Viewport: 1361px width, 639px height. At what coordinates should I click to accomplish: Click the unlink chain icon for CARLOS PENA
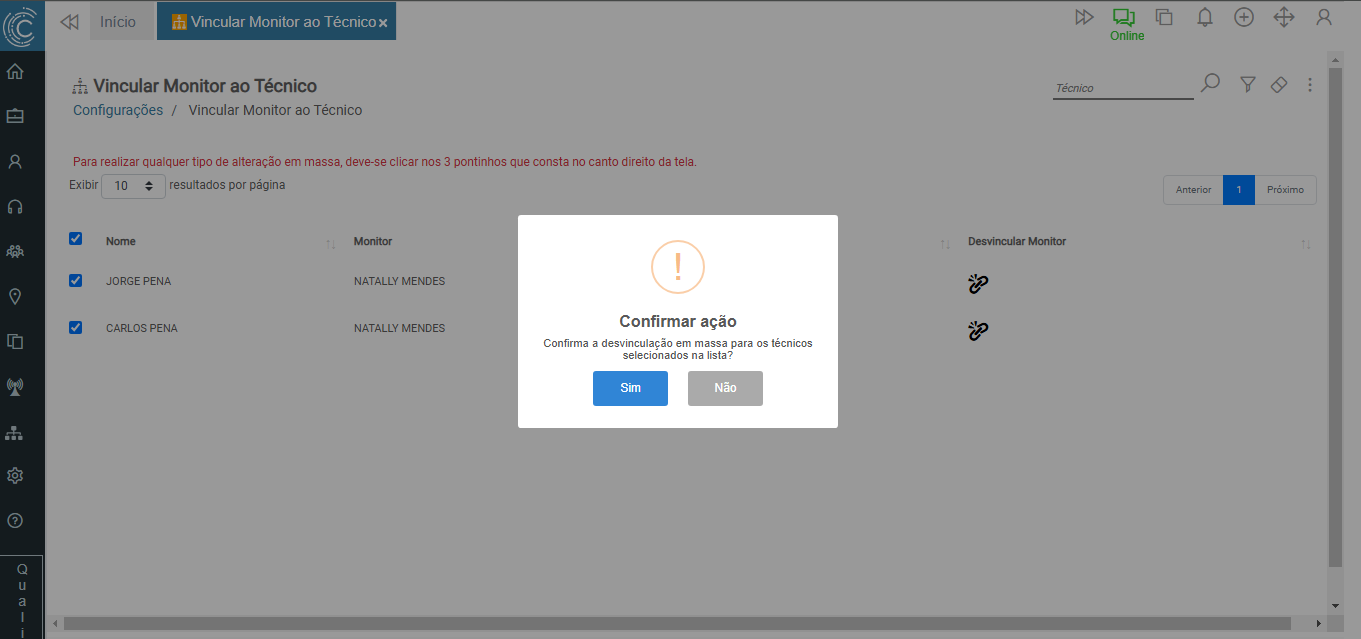pyautogui.click(x=978, y=331)
